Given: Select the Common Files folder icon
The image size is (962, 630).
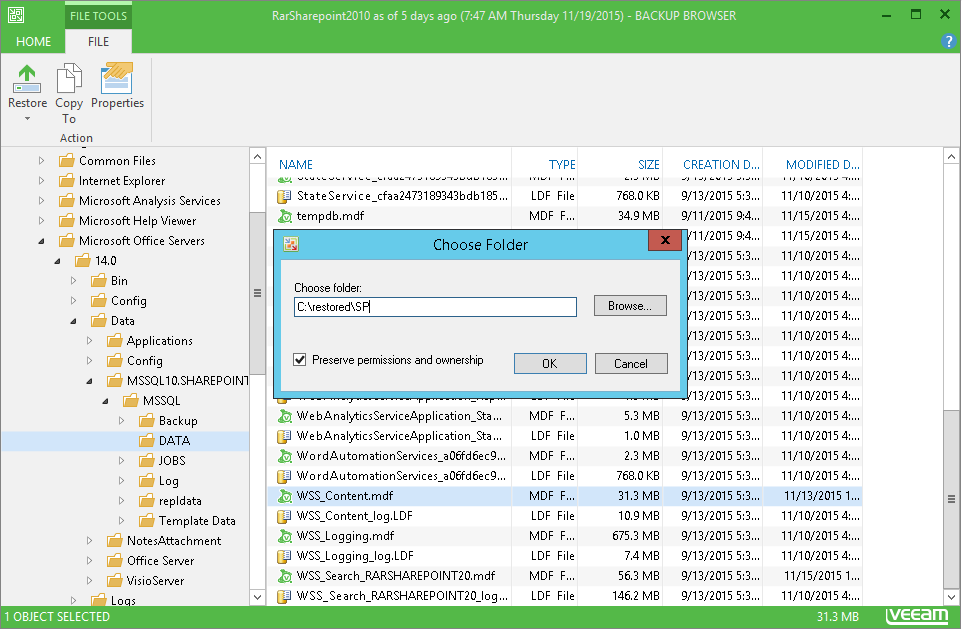Looking at the screenshot, I should pos(66,161).
